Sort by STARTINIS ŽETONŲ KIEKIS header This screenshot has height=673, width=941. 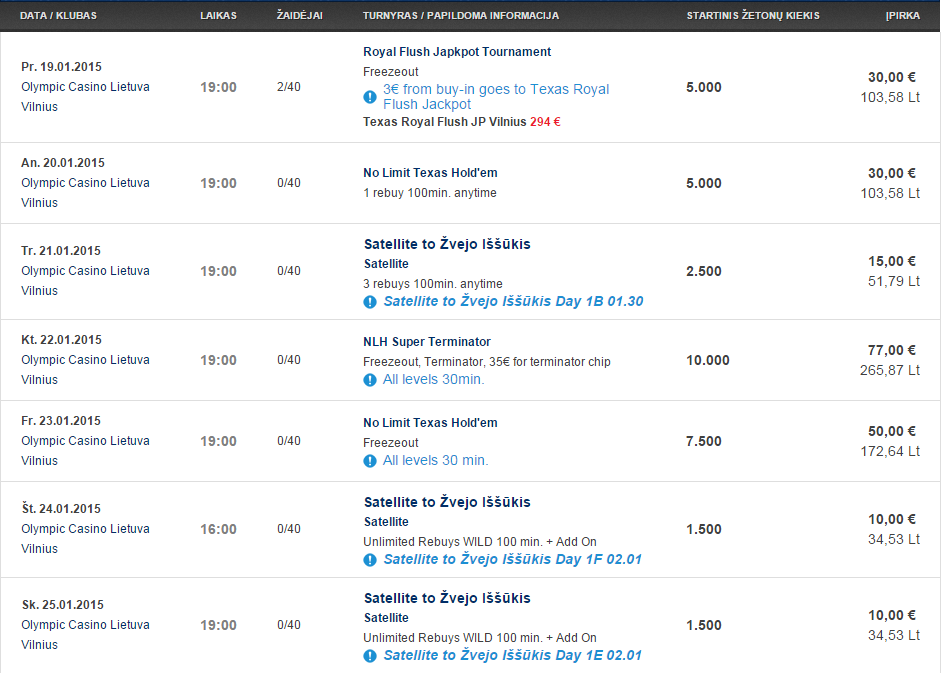[x=753, y=16]
